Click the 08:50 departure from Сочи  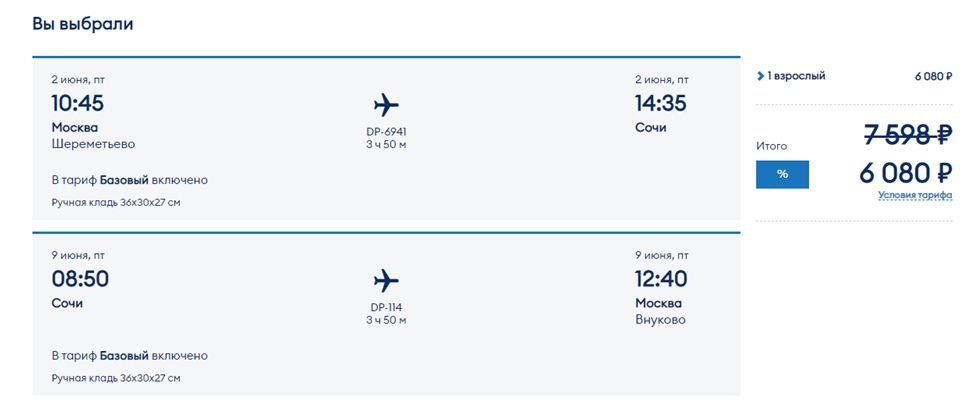pos(80,279)
